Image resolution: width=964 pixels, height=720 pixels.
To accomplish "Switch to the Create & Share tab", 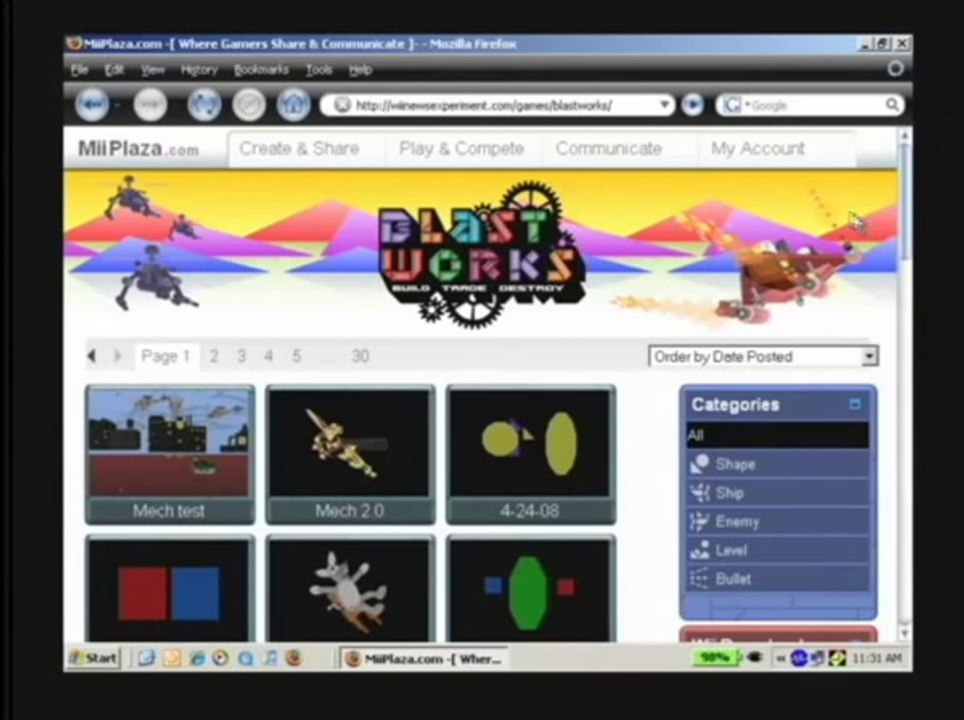I will (299, 149).
